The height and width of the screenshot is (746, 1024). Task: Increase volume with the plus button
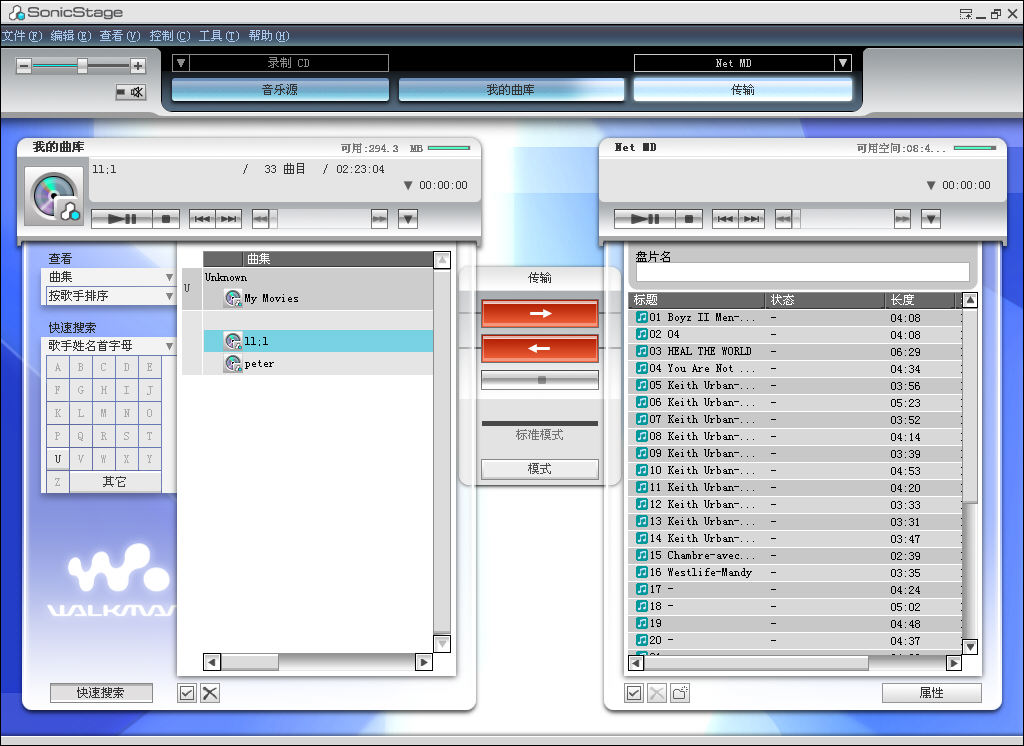coord(138,65)
